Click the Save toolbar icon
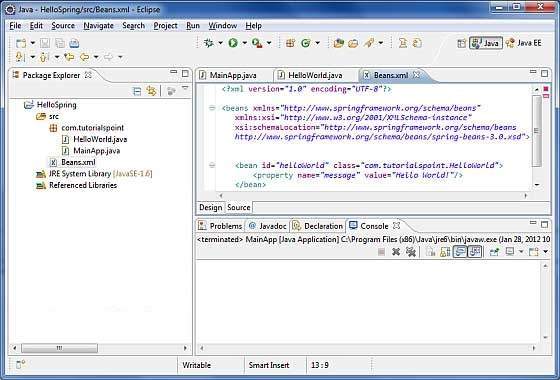560x380 pixels. pyautogui.click(x=45, y=43)
